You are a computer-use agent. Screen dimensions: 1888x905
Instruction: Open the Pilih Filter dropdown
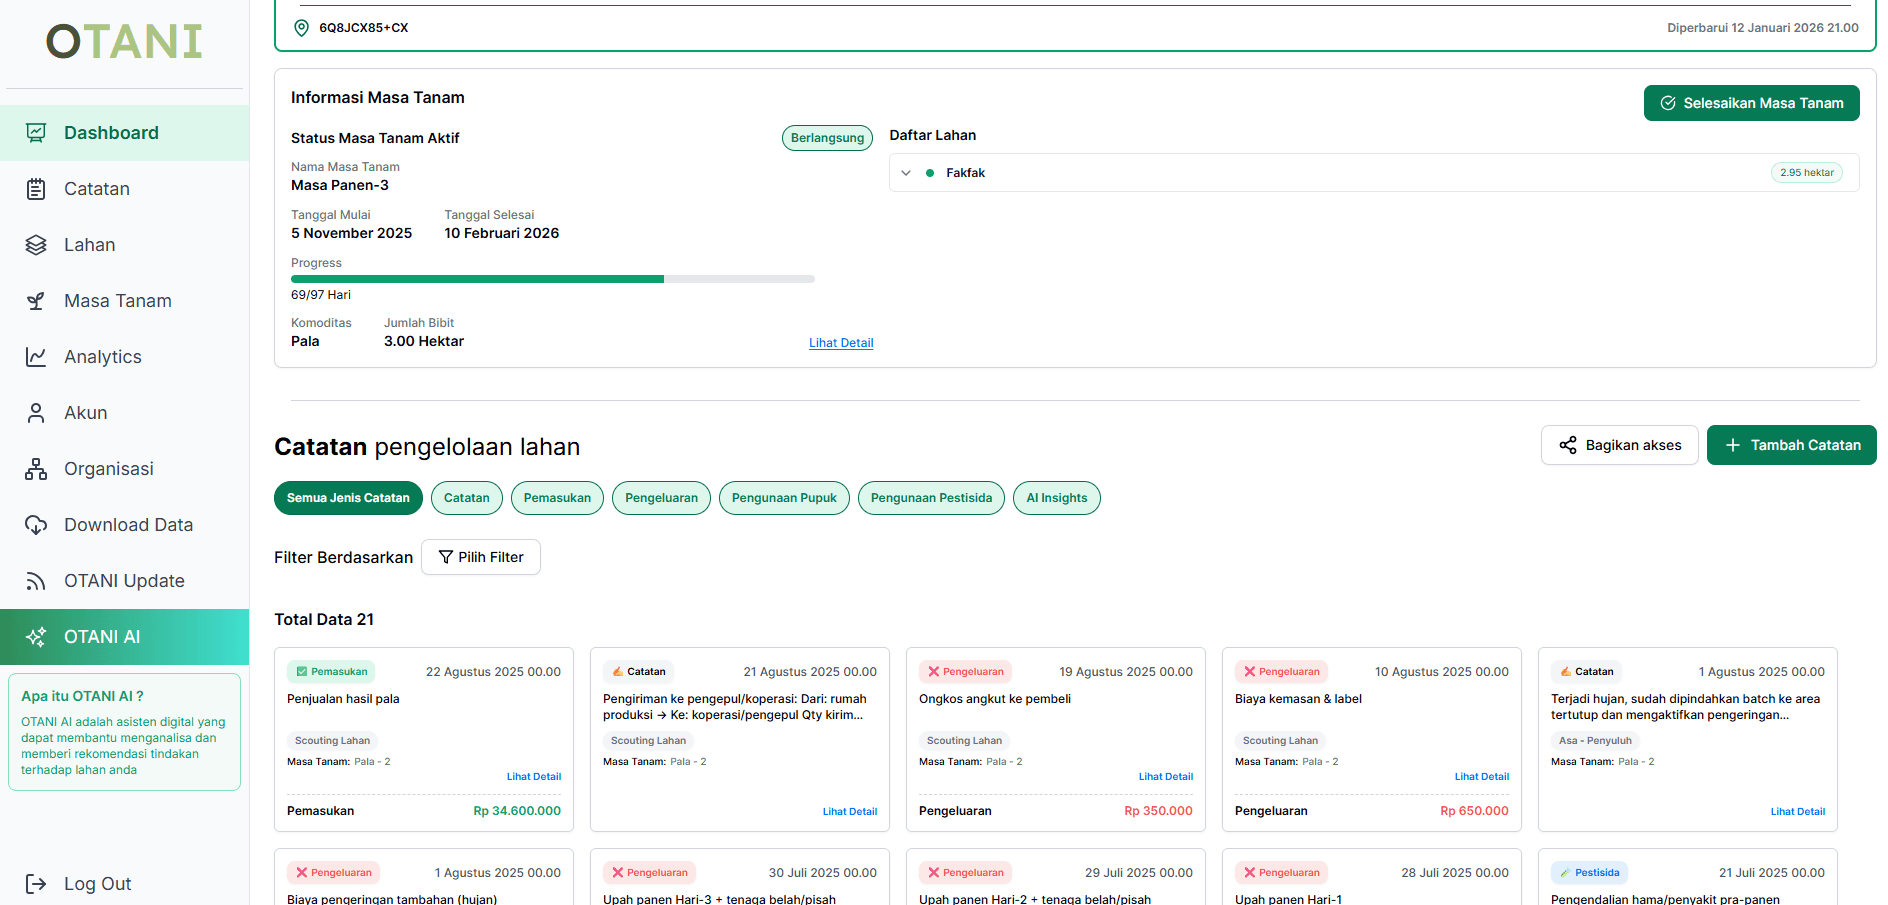[480, 557]
